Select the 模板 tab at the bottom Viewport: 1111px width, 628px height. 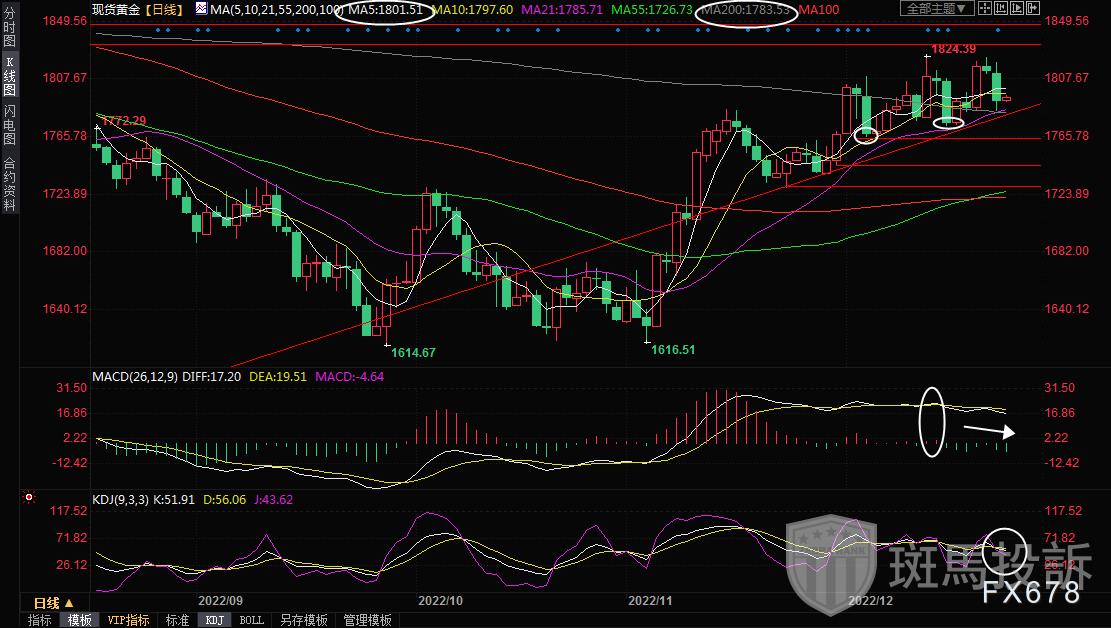point(80,620)
